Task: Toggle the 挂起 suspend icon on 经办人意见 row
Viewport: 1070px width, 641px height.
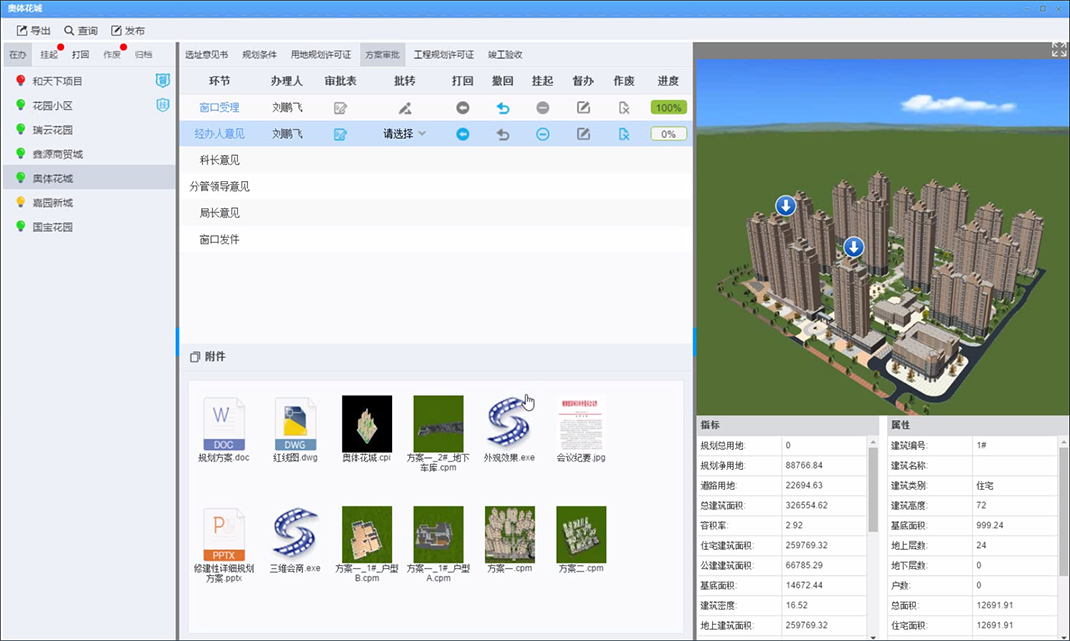Action: (542, 133)
